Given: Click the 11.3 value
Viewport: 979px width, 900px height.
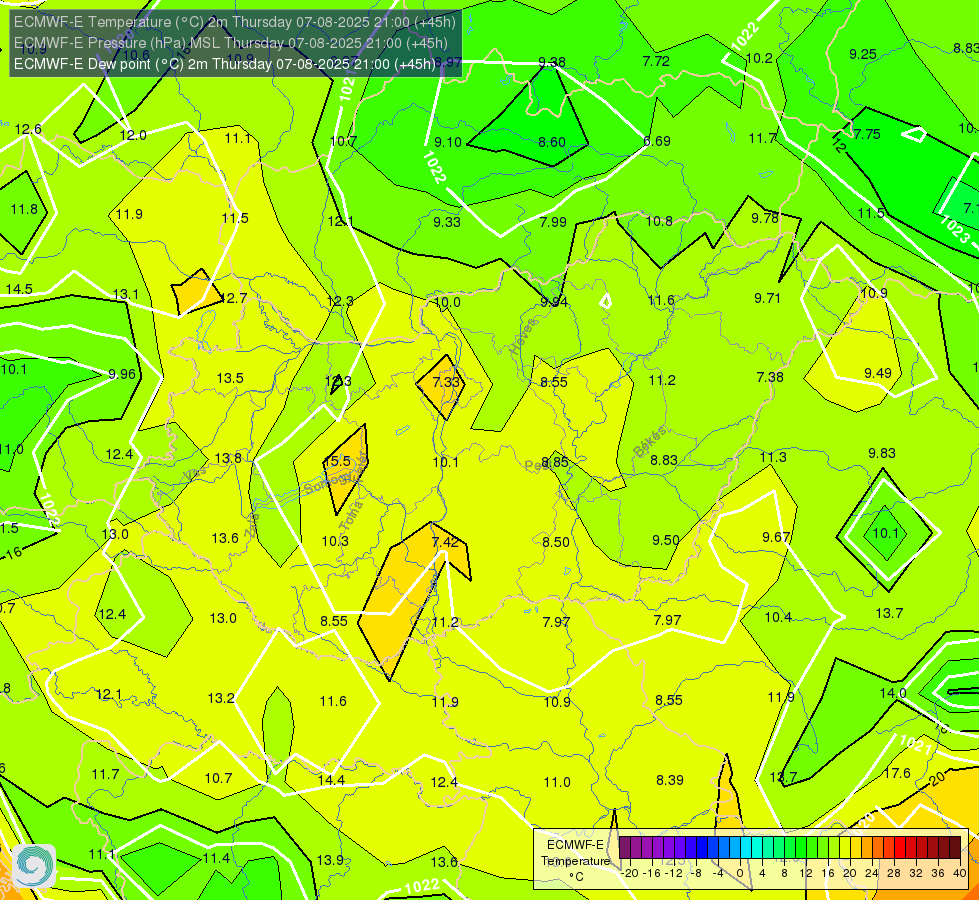Looking at the screenshot, I should pos(773,458).
